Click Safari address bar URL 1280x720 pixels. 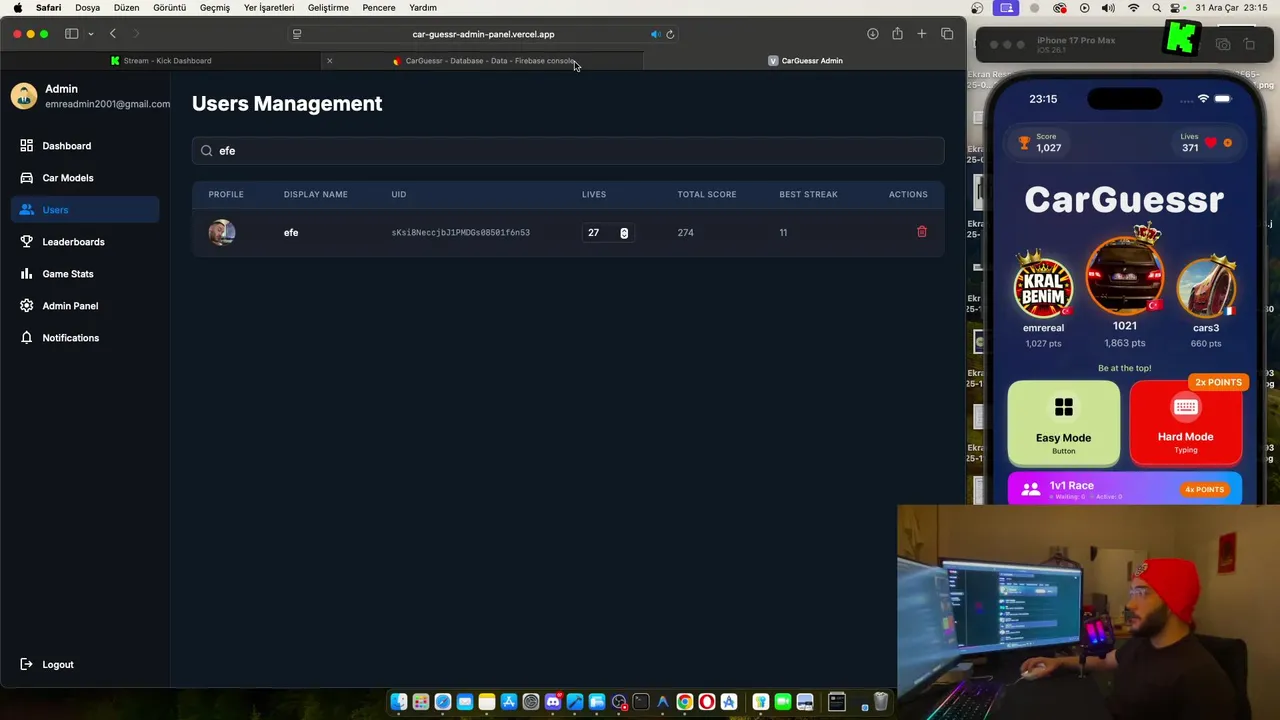point(483,34)
